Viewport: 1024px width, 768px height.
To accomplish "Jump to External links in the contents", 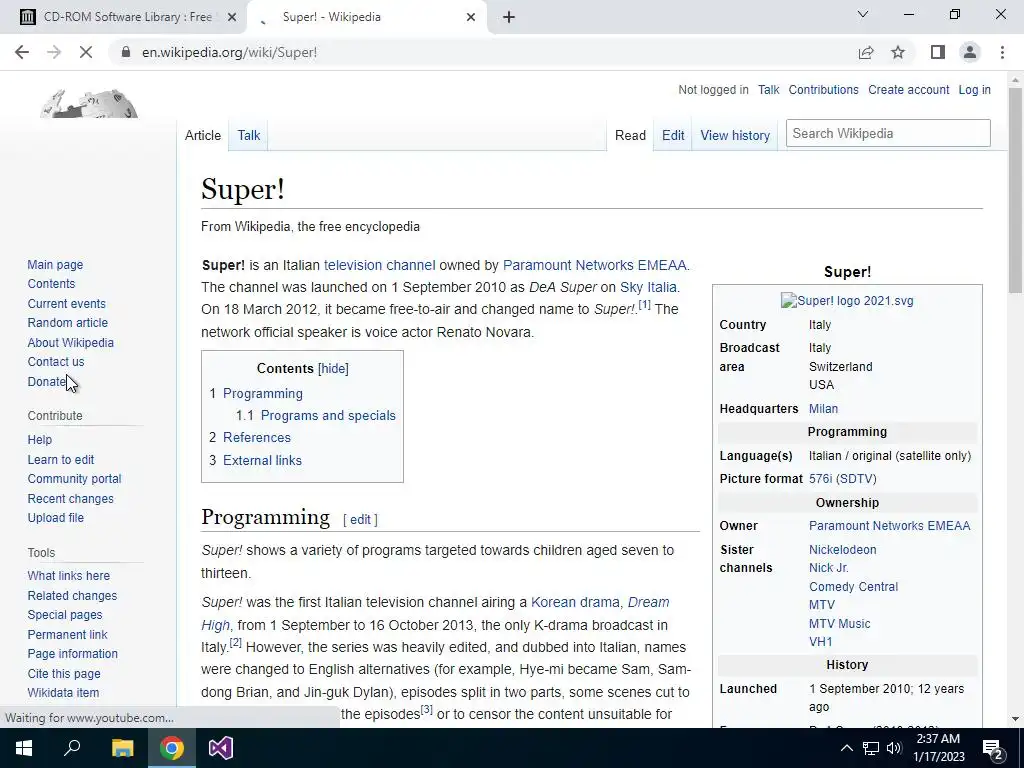I will (262, 460).
